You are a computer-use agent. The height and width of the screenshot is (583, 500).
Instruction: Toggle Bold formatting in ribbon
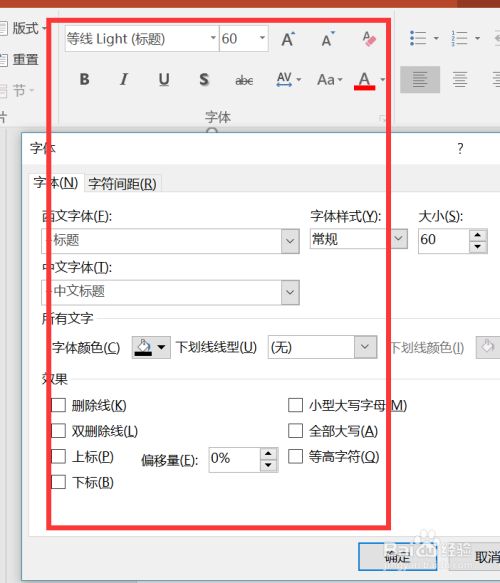84,79
